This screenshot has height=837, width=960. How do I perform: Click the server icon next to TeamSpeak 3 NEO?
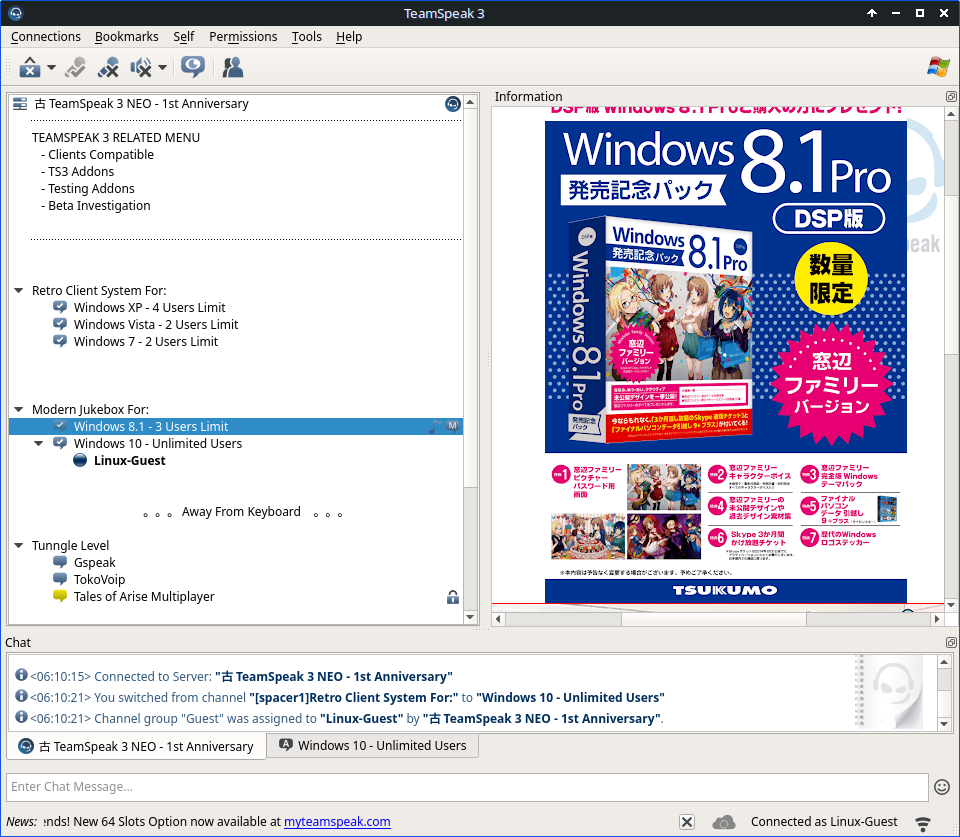point(20,103)
